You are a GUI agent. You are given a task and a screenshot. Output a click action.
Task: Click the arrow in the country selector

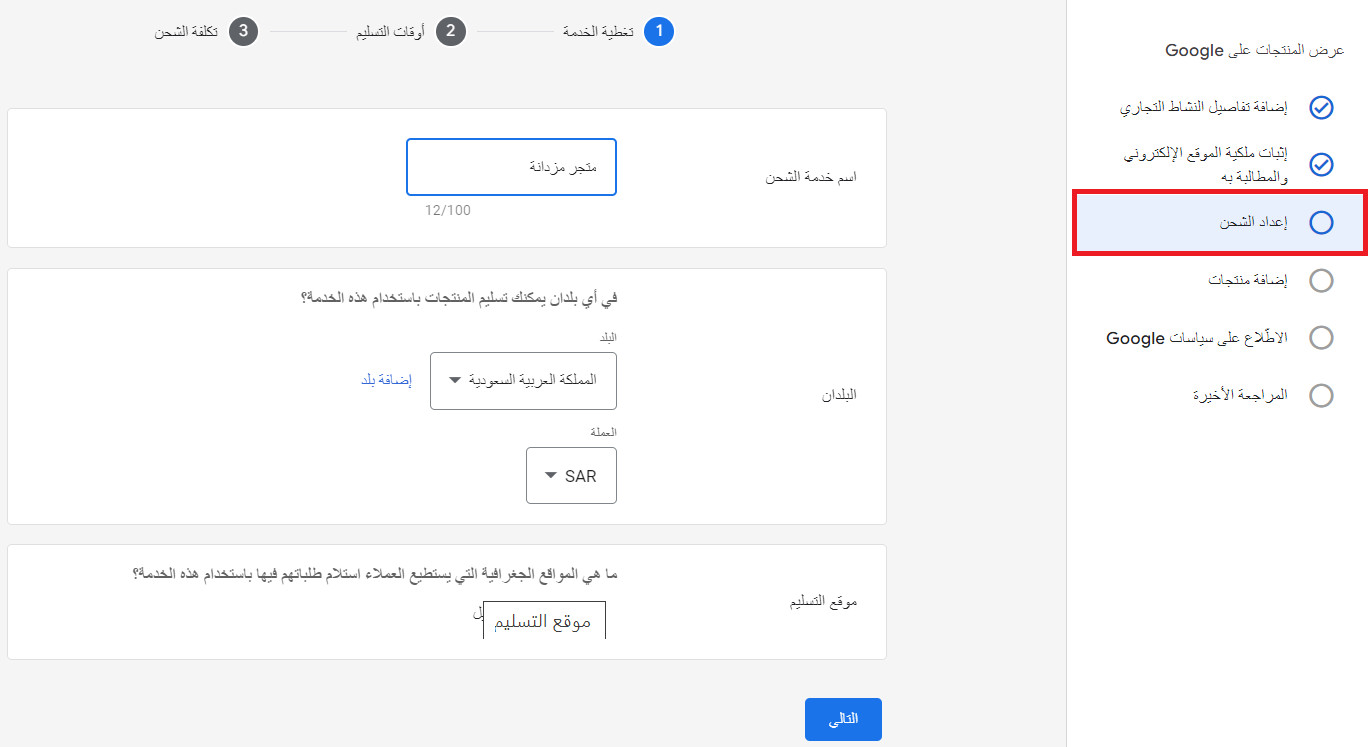(x=455, y=381)
